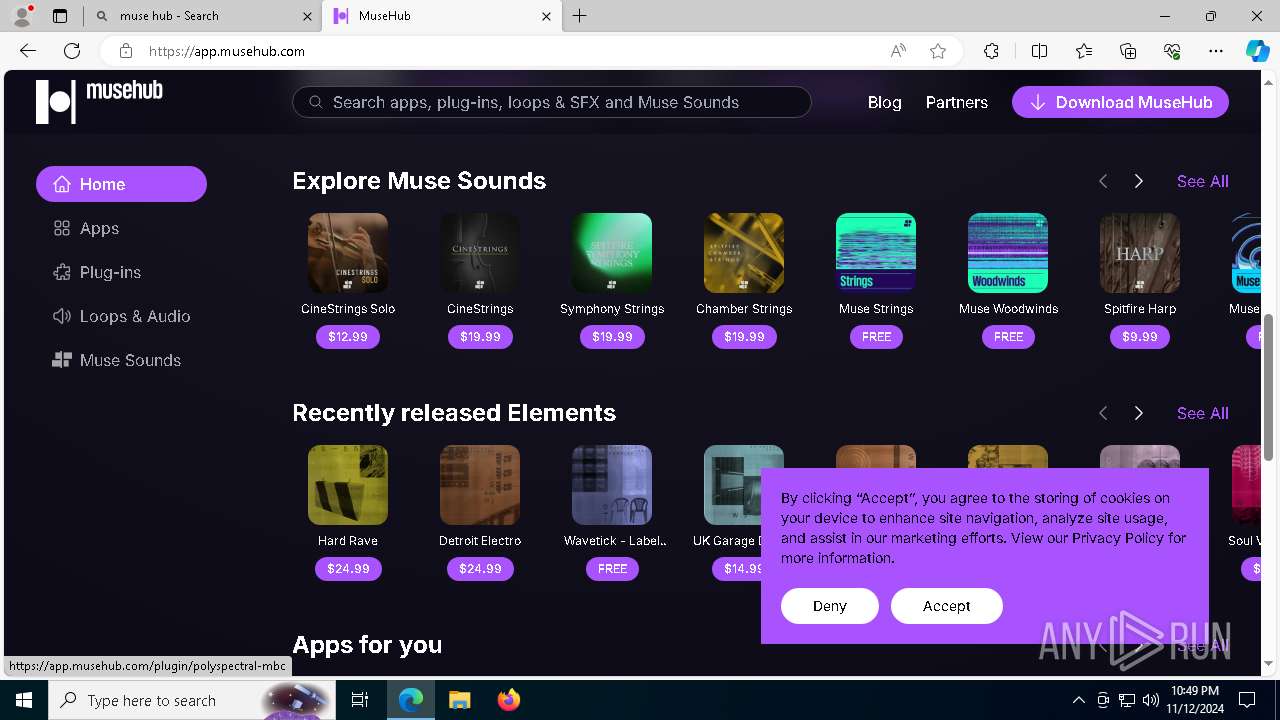The image size is (1280, 720).
Task: Toggle the Split screen icon
Action: (1039, 51)
